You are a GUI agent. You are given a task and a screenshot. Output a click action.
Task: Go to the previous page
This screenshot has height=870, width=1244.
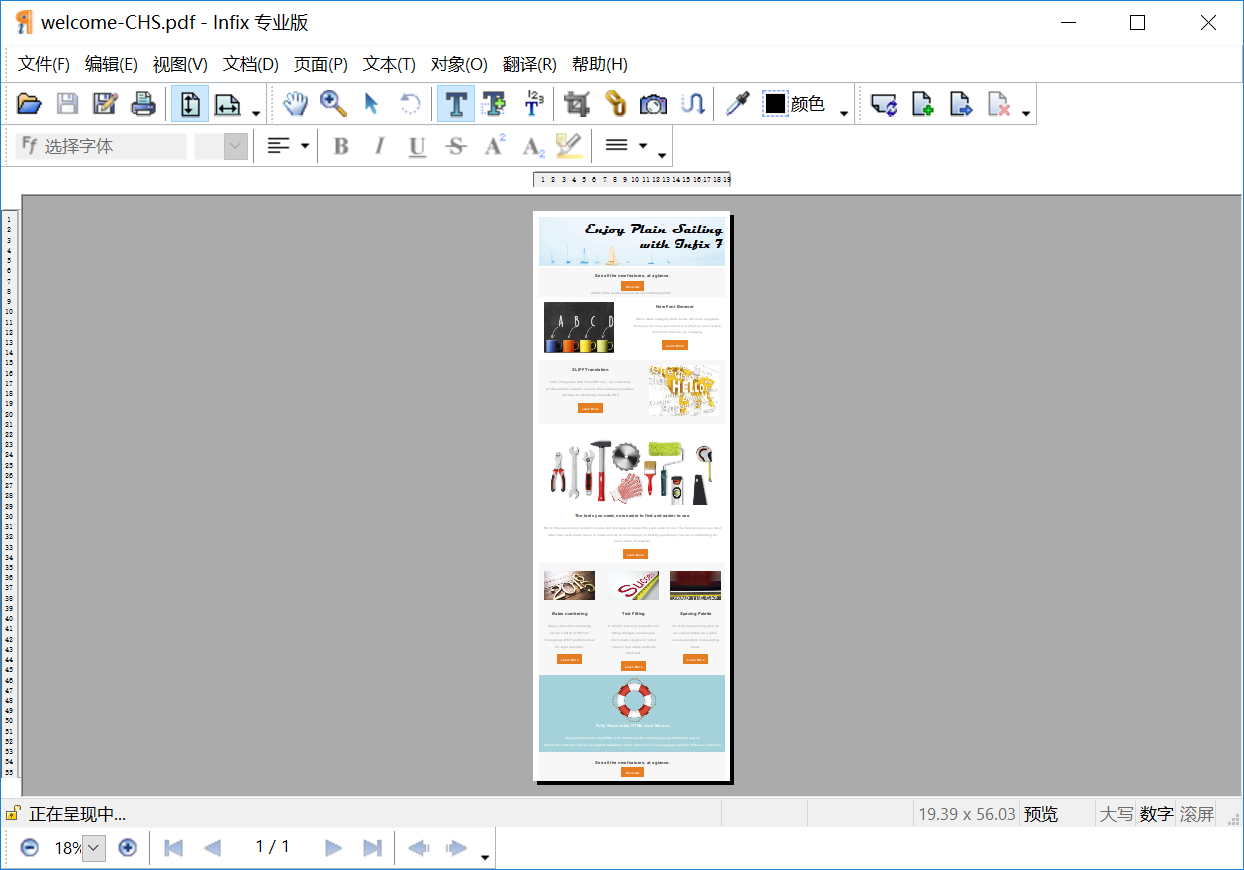tap(212, 848)
